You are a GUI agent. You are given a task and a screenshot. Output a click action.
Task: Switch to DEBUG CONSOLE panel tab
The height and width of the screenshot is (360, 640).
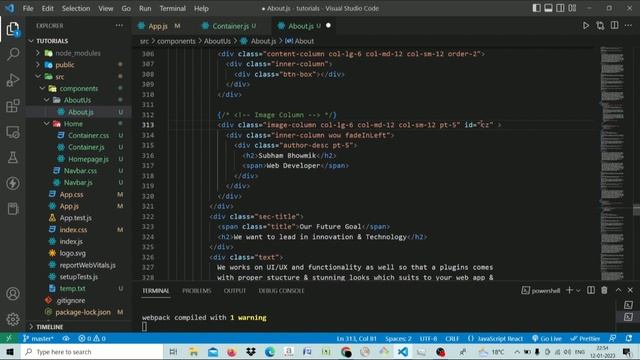(x=281, y=291)
